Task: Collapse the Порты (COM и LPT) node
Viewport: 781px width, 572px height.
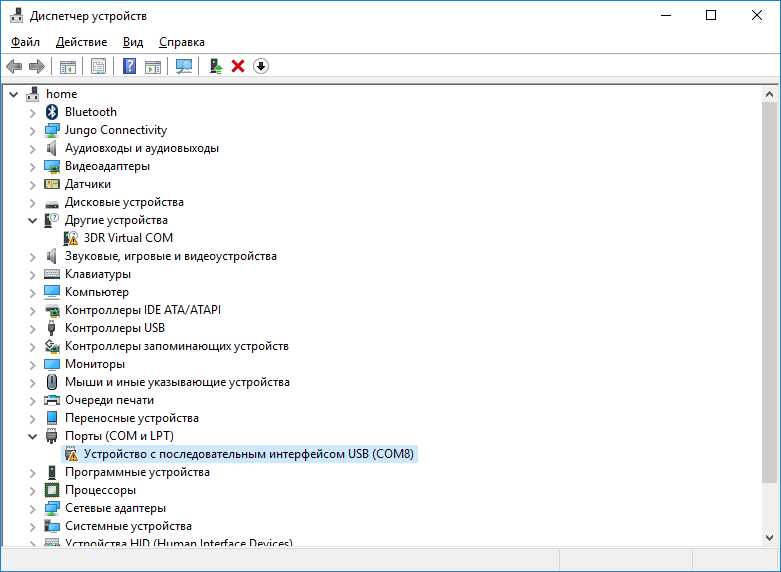Action: coord(32,436)
